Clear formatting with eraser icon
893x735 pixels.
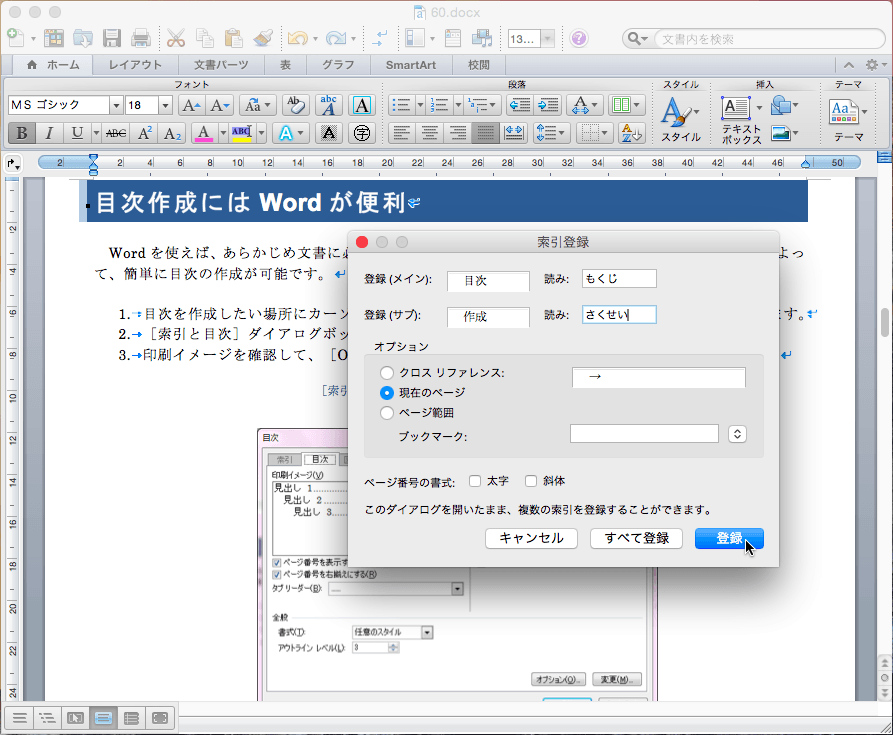(296, 105)
